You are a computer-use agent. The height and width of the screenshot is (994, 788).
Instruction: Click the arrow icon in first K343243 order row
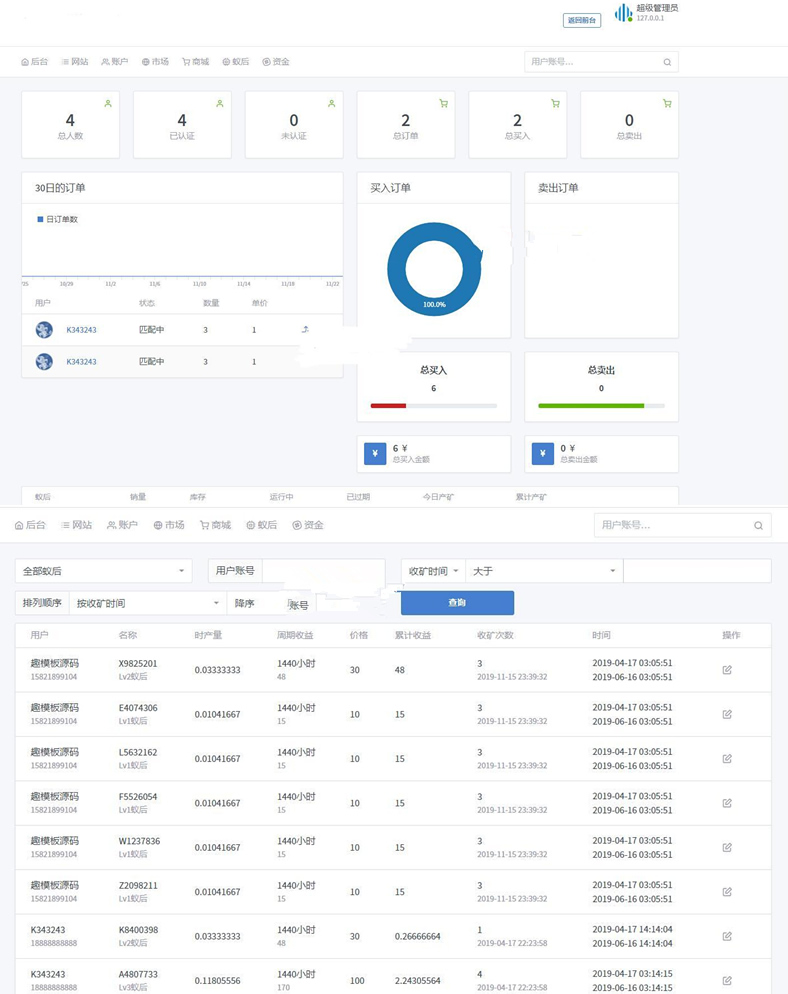[305, 329]
